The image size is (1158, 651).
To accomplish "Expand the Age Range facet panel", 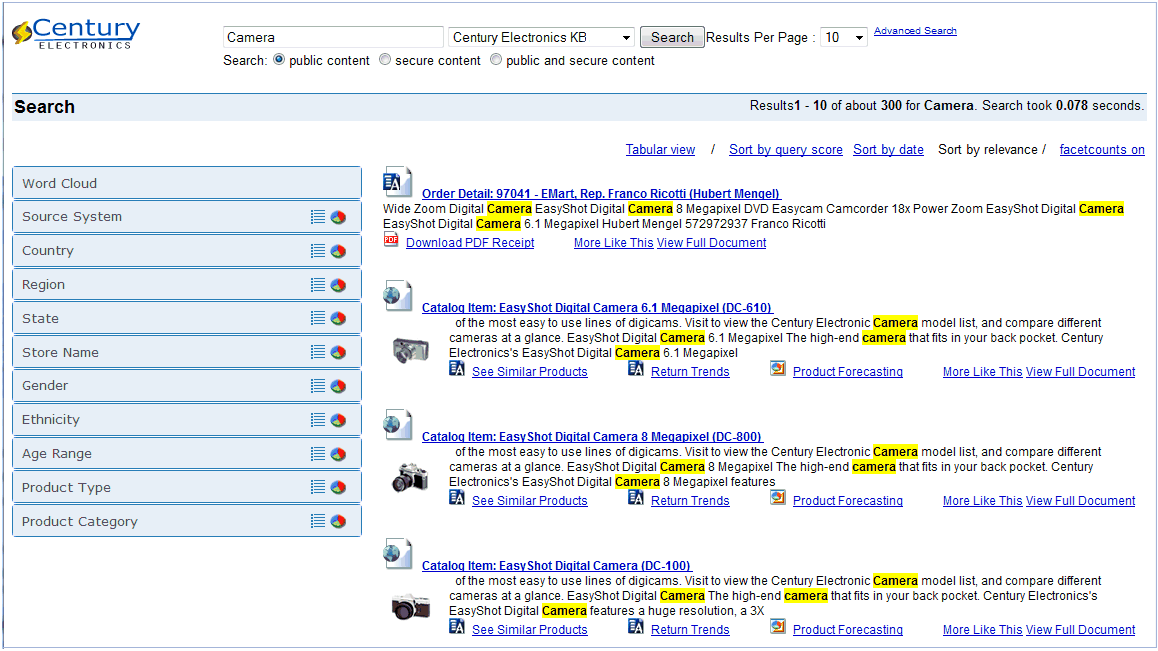I will click(x=187, y=454).
